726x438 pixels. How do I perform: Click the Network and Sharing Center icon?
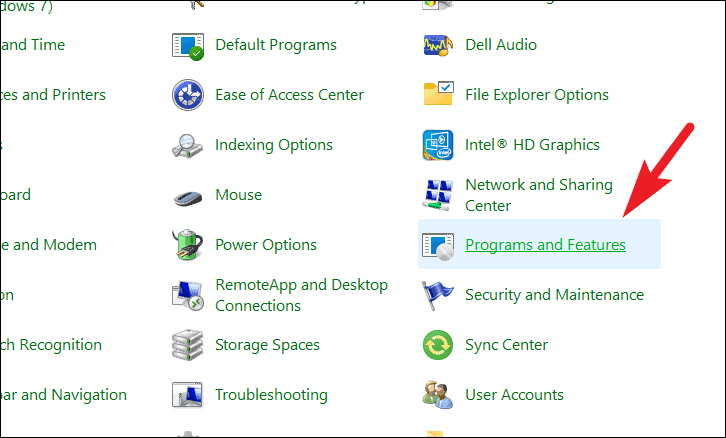click(x=438, y=195)
